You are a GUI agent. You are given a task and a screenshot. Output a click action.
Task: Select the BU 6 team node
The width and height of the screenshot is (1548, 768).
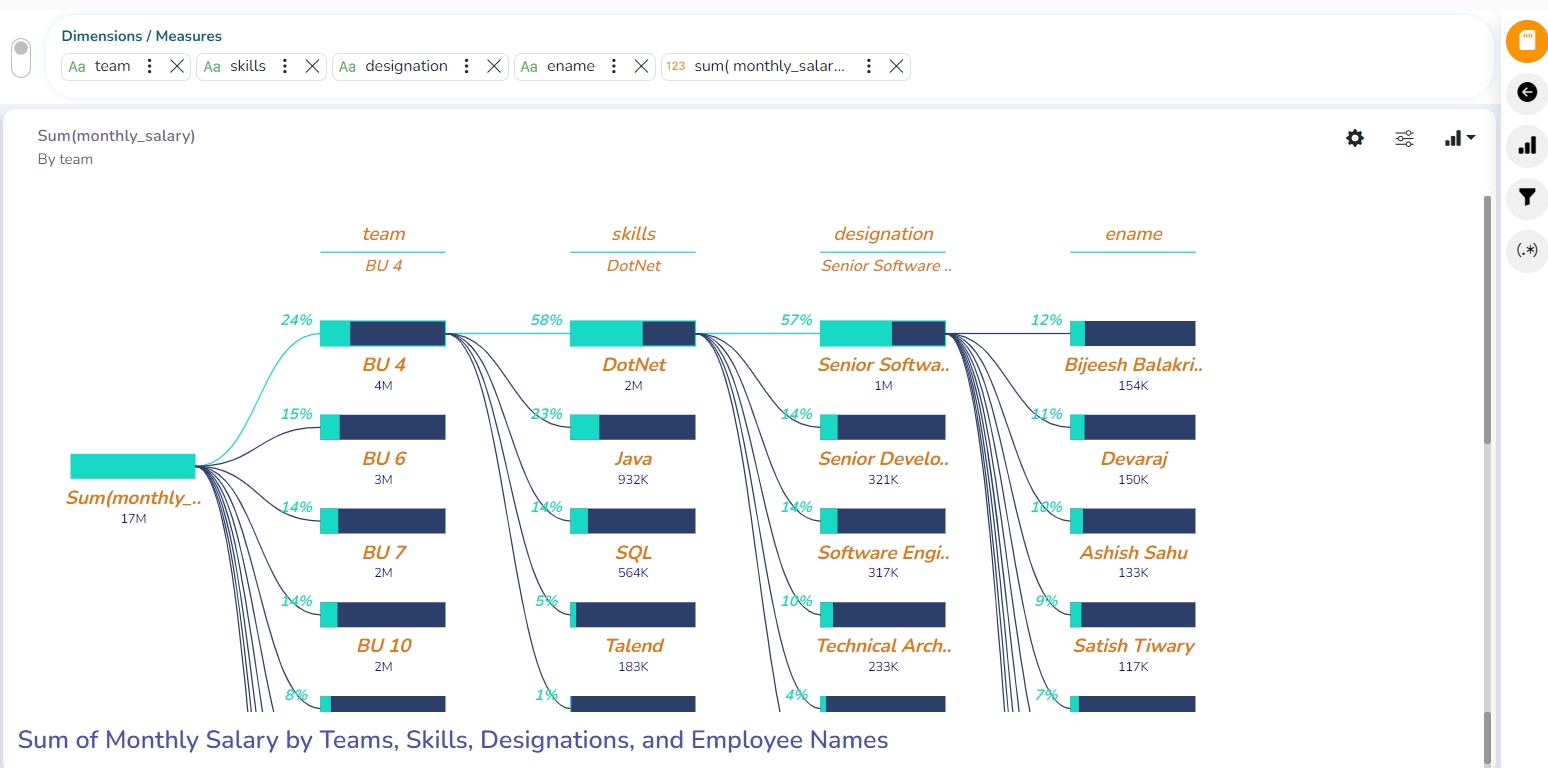pyautogui.click(x=382, y=427)
